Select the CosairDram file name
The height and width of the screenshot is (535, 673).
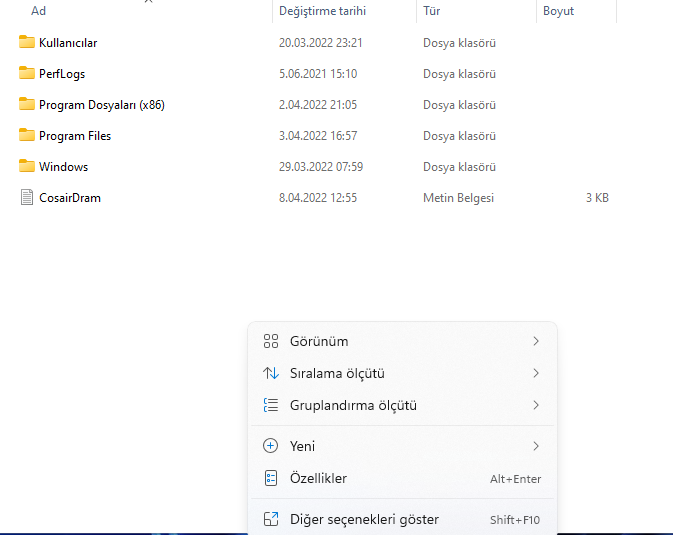pyautogui.click(x=70, y=197)
